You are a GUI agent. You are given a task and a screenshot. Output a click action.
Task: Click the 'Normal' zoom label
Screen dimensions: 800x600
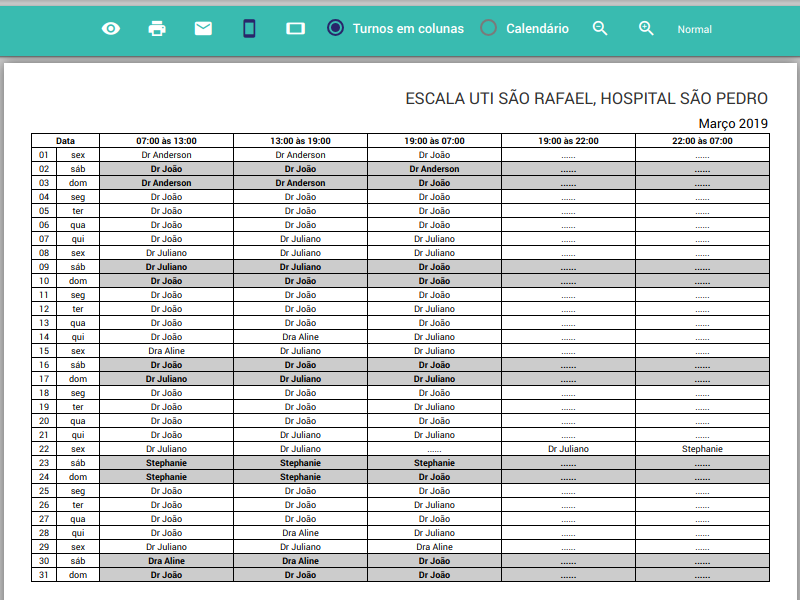[694, 30]
